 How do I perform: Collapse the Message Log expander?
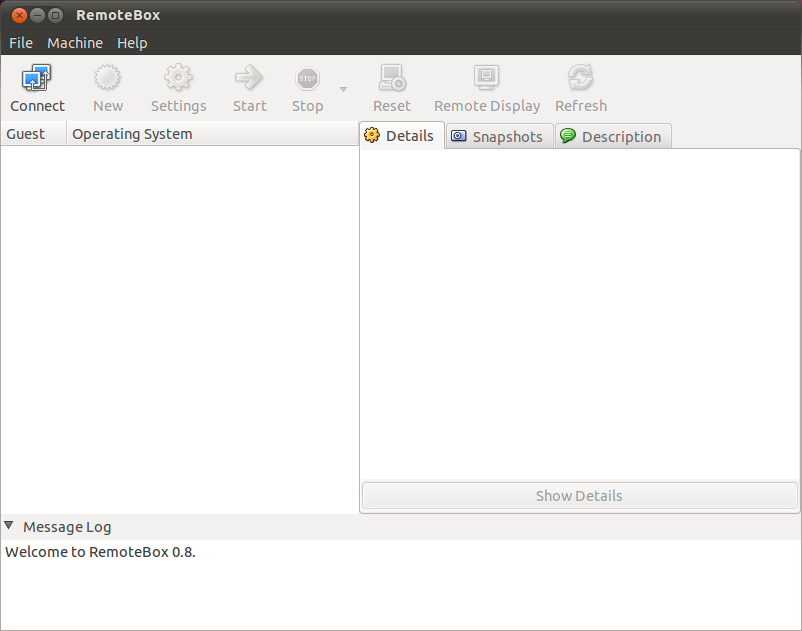[x=9, y=526]
